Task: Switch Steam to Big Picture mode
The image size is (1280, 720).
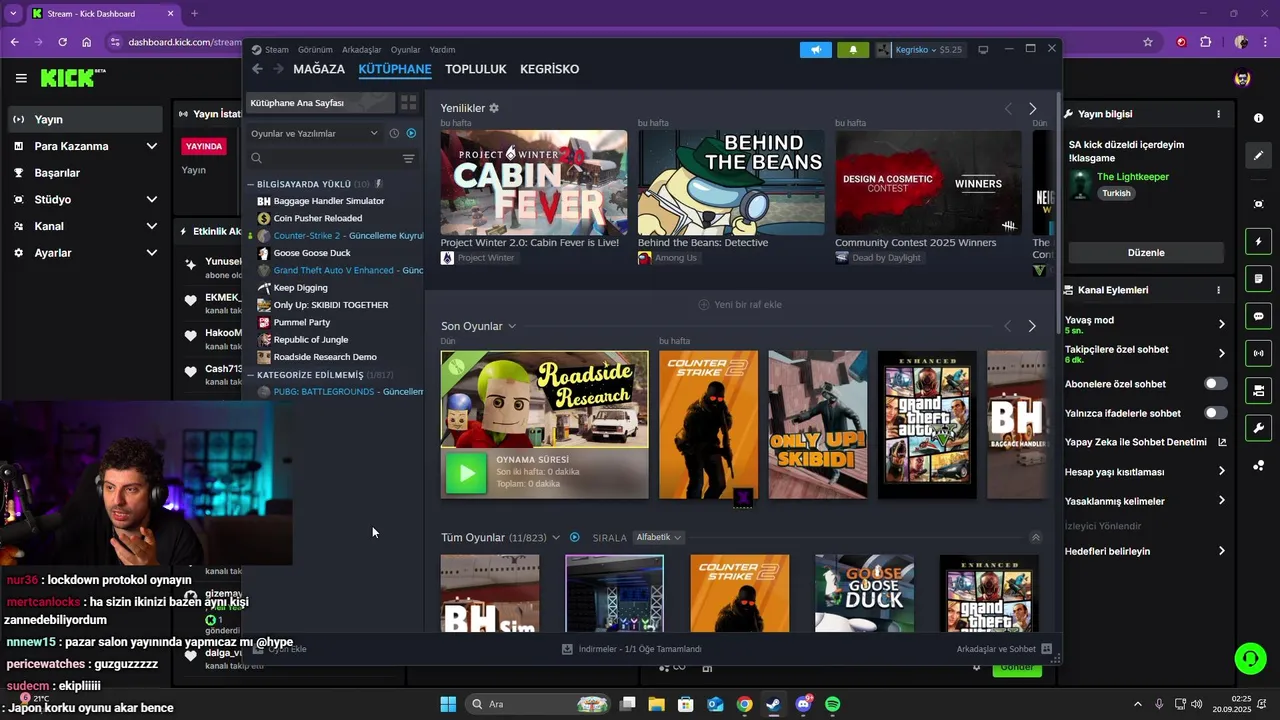Action: [983, 49]
